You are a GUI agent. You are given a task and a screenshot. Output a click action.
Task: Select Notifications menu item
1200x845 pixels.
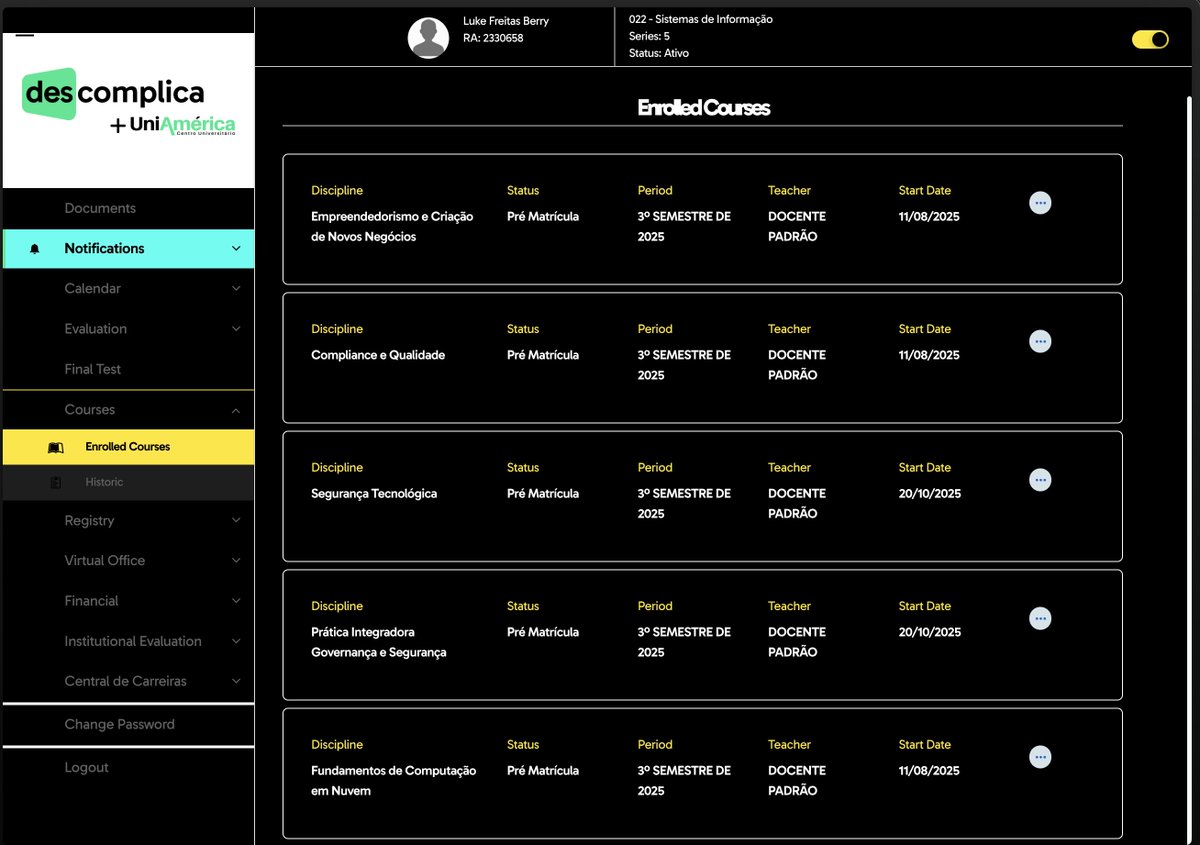(128, 249)
